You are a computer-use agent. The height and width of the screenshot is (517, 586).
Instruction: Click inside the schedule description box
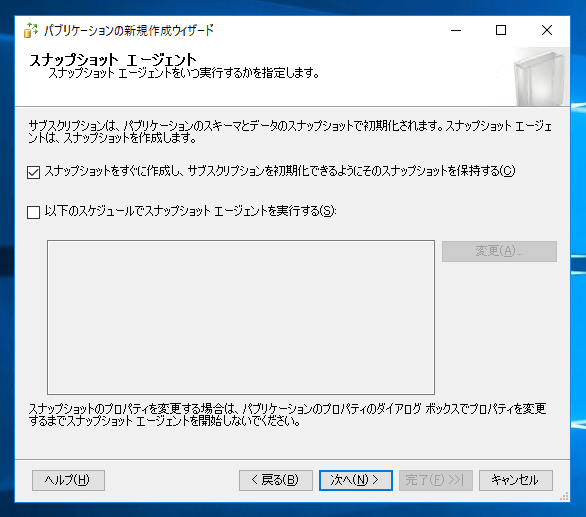[x=241, y=317]
